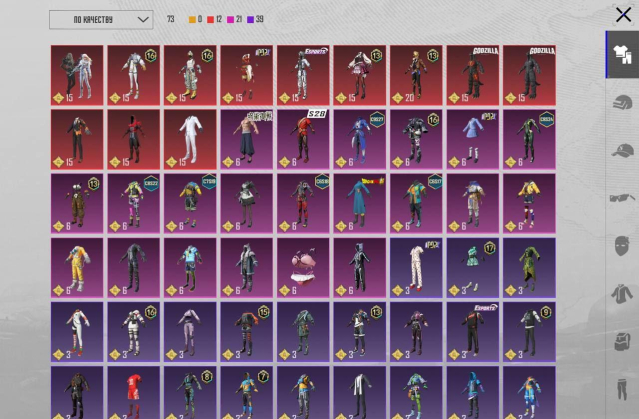Select the white tracksuit with red-green trim
639x419 pixels.
pos(77,332)
